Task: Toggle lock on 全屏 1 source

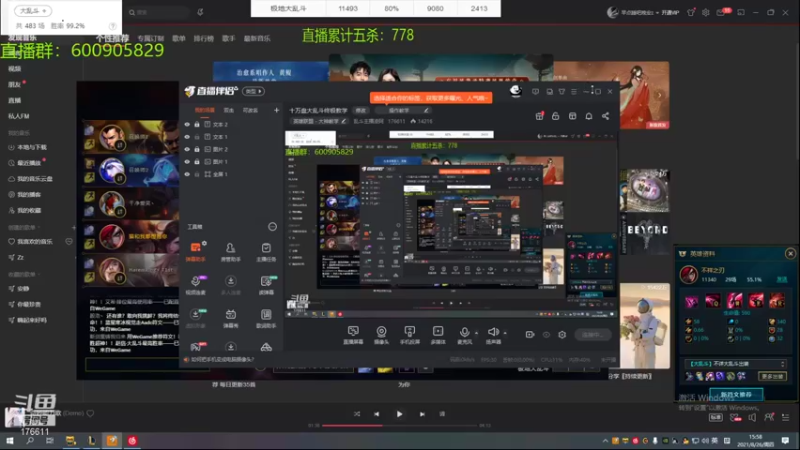Action: (197, 174)
